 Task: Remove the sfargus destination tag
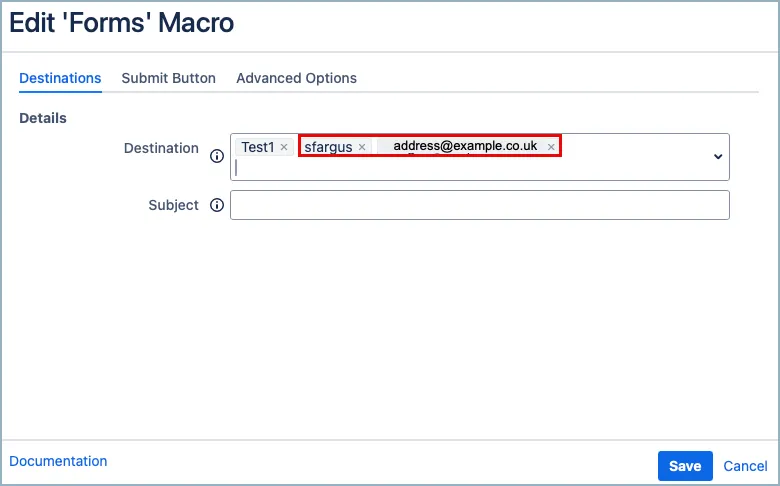(362, 147)
